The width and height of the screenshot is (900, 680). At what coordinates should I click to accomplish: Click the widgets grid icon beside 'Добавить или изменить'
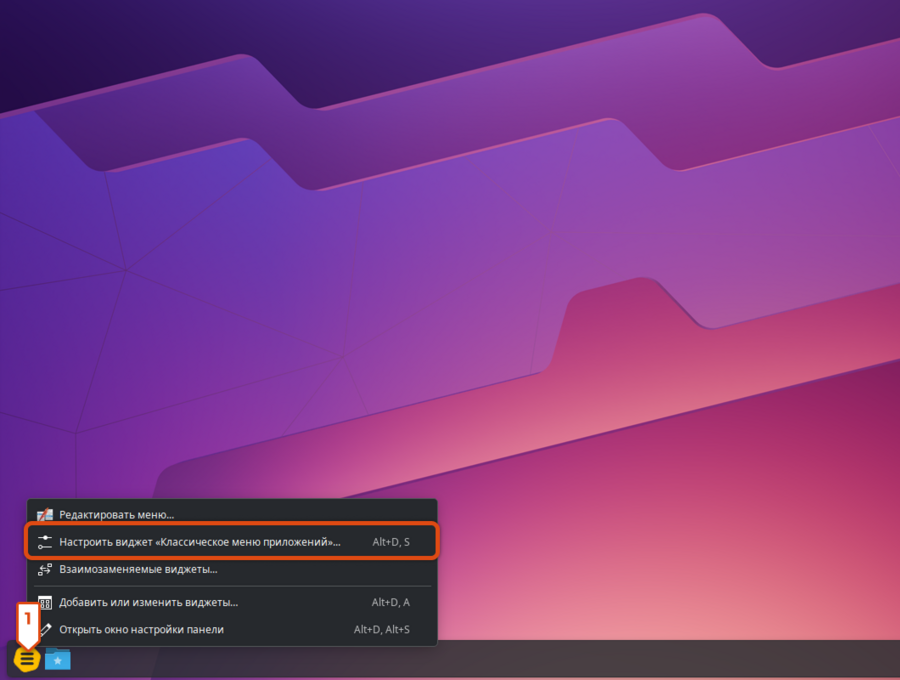(x=45, y=603)
